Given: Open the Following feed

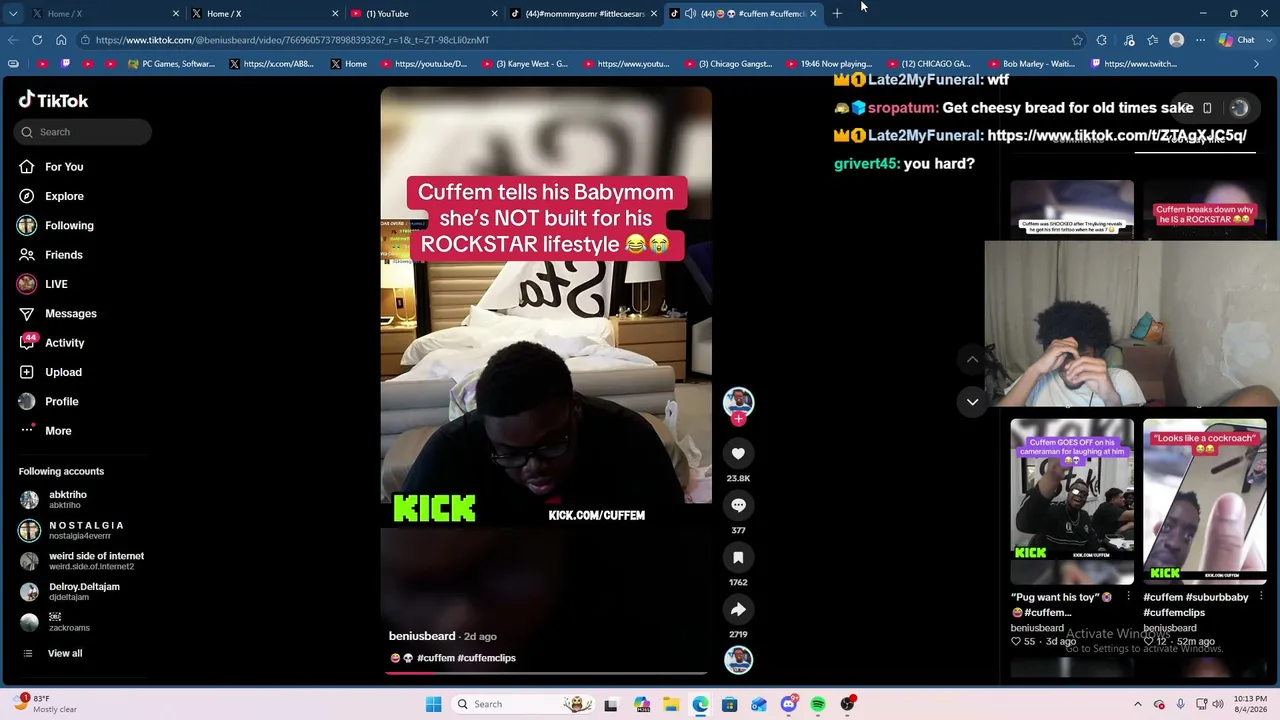Looking at the screenshot, I should coord(69,226).
